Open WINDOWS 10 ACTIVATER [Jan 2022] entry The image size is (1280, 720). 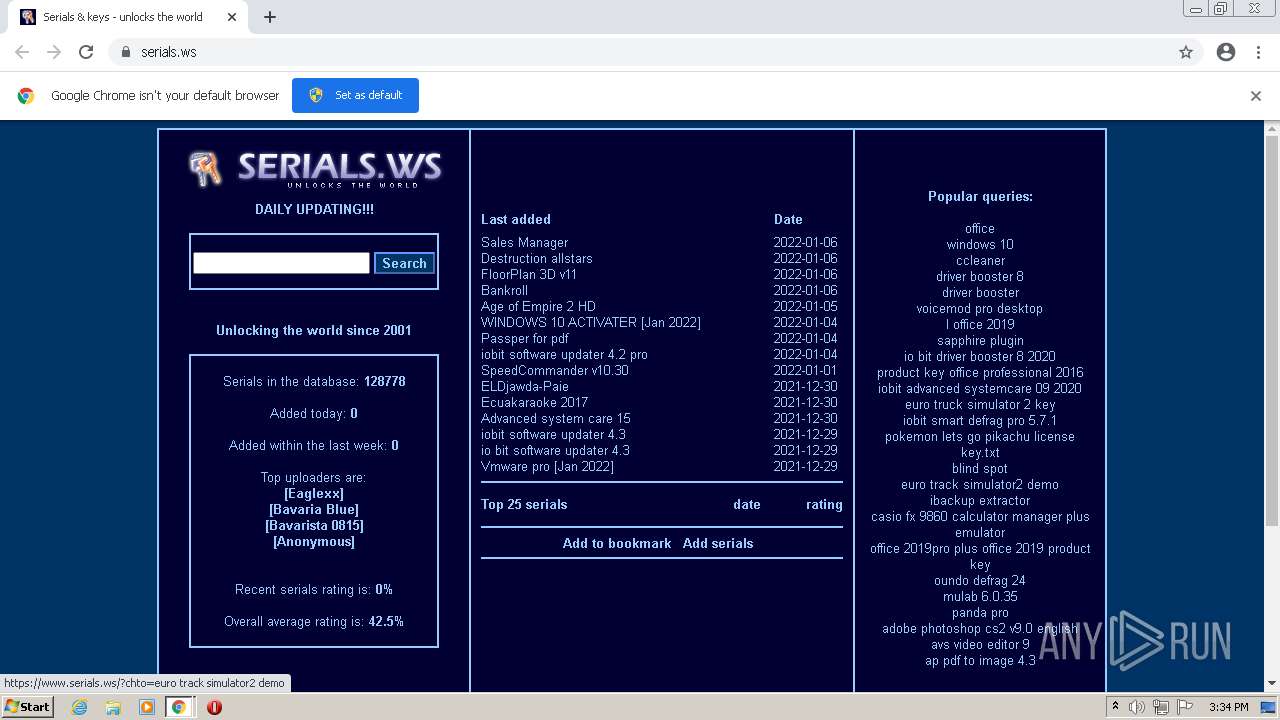[591, 322]
